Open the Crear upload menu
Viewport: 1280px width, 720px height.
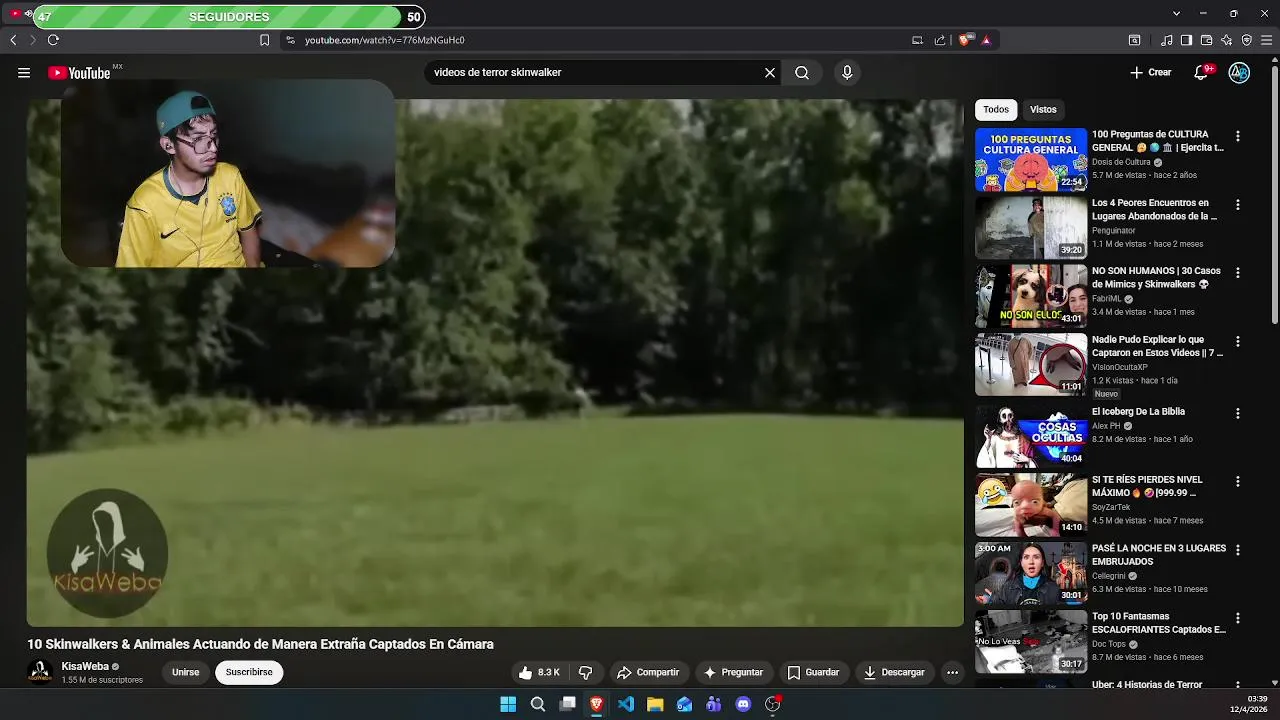coord(1150,73)
